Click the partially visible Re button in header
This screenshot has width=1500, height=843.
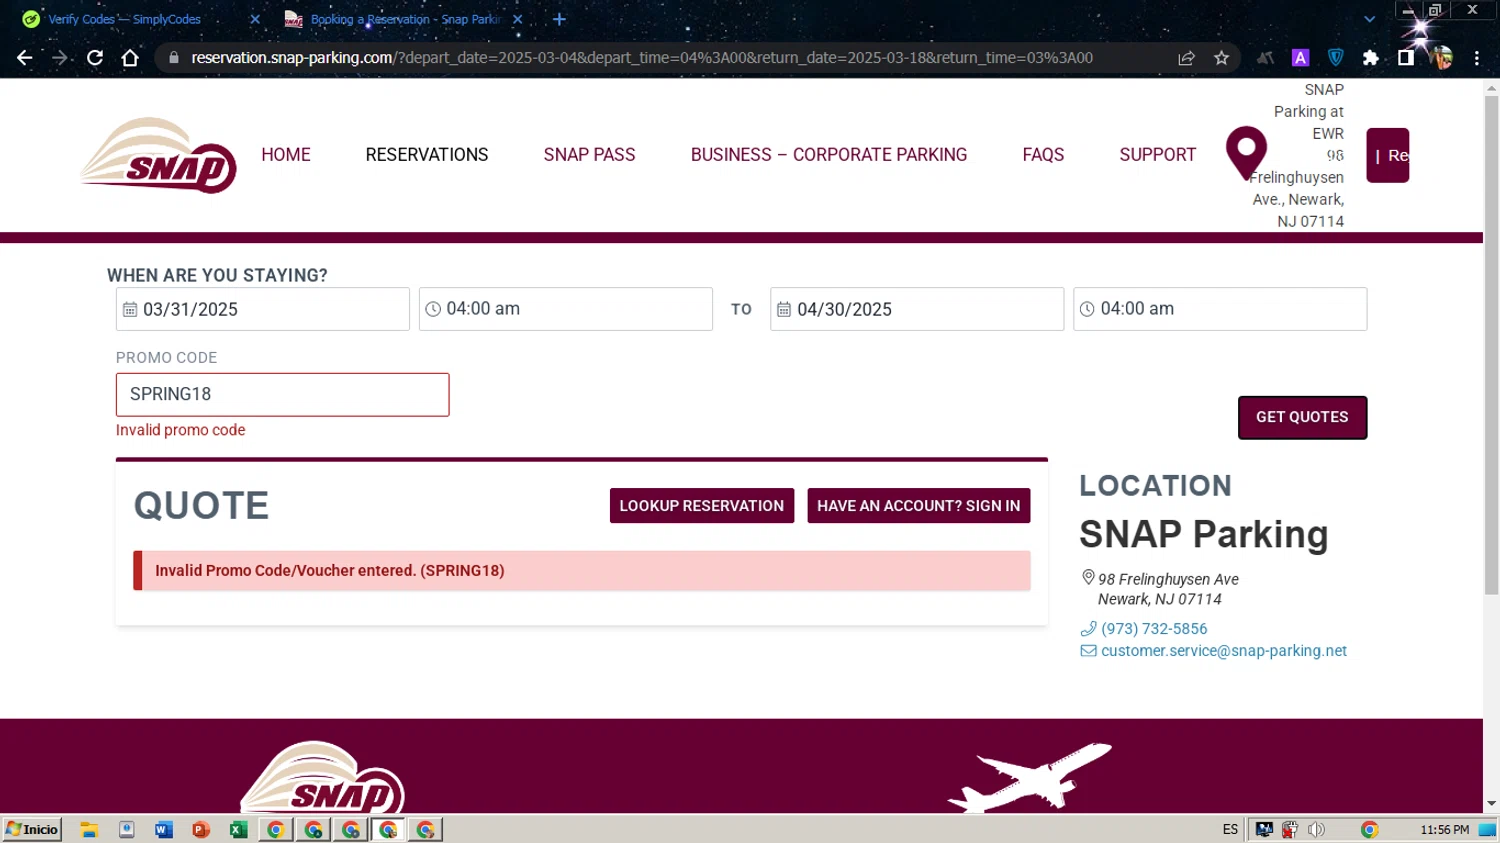[1388, 155]
